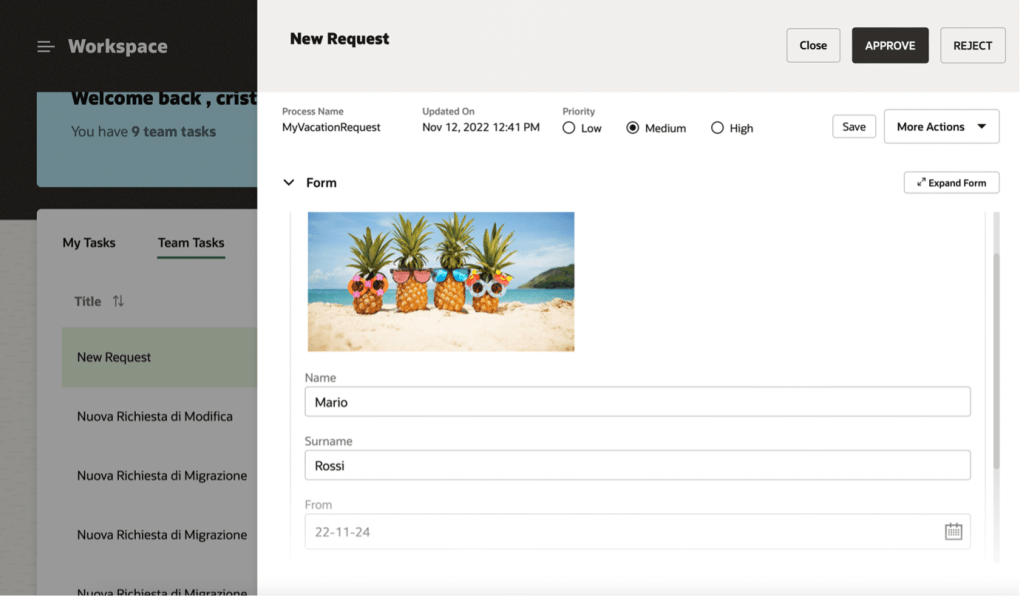1023x598 pixels.
Task: Open the From date calendar picker
Action: [953, 531]
